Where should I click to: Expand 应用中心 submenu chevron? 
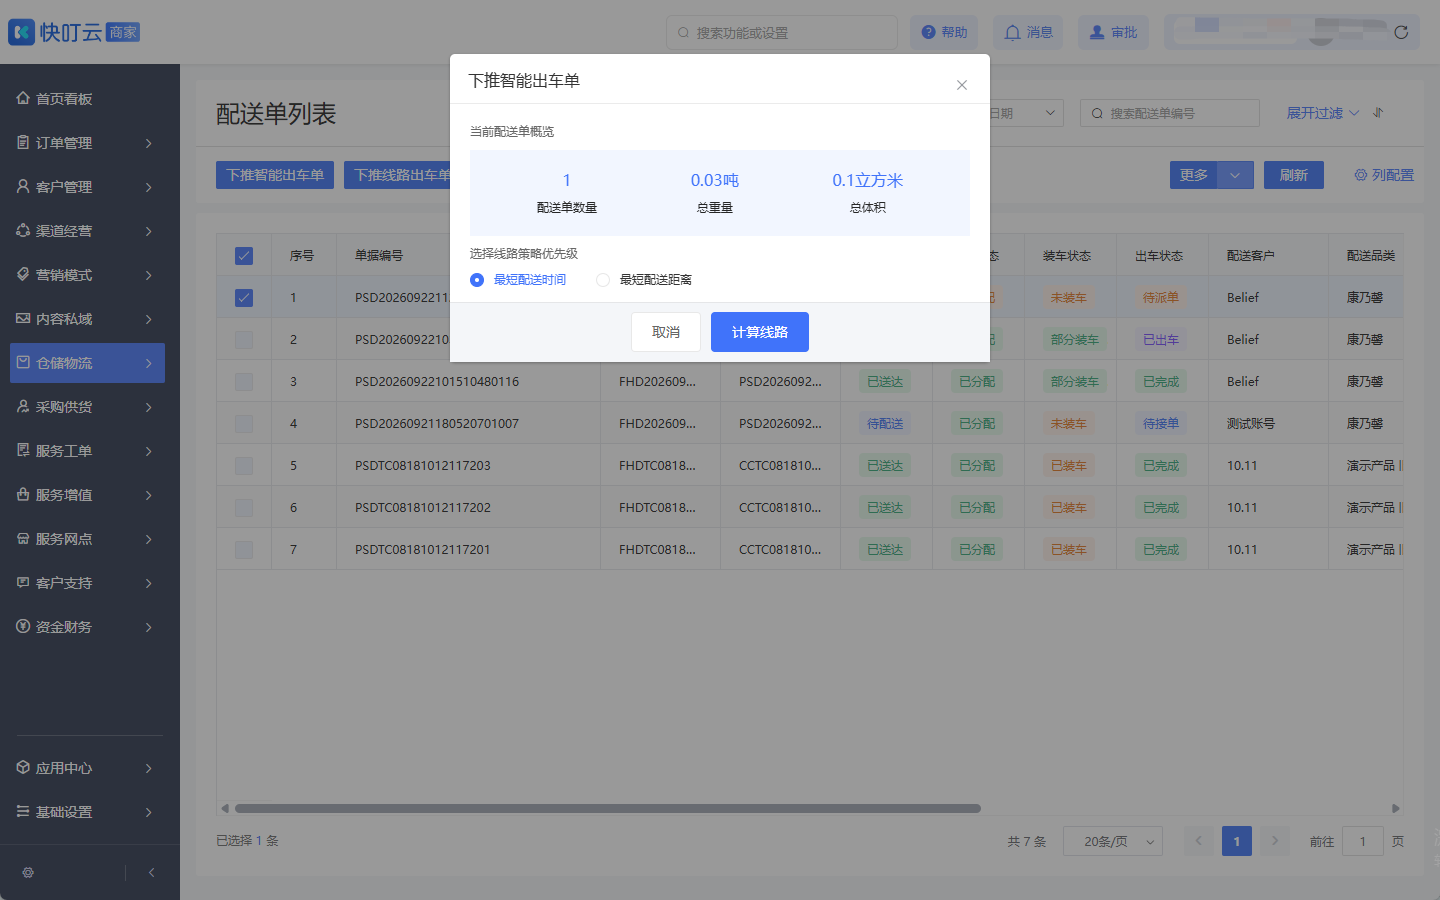coord(148,768)
